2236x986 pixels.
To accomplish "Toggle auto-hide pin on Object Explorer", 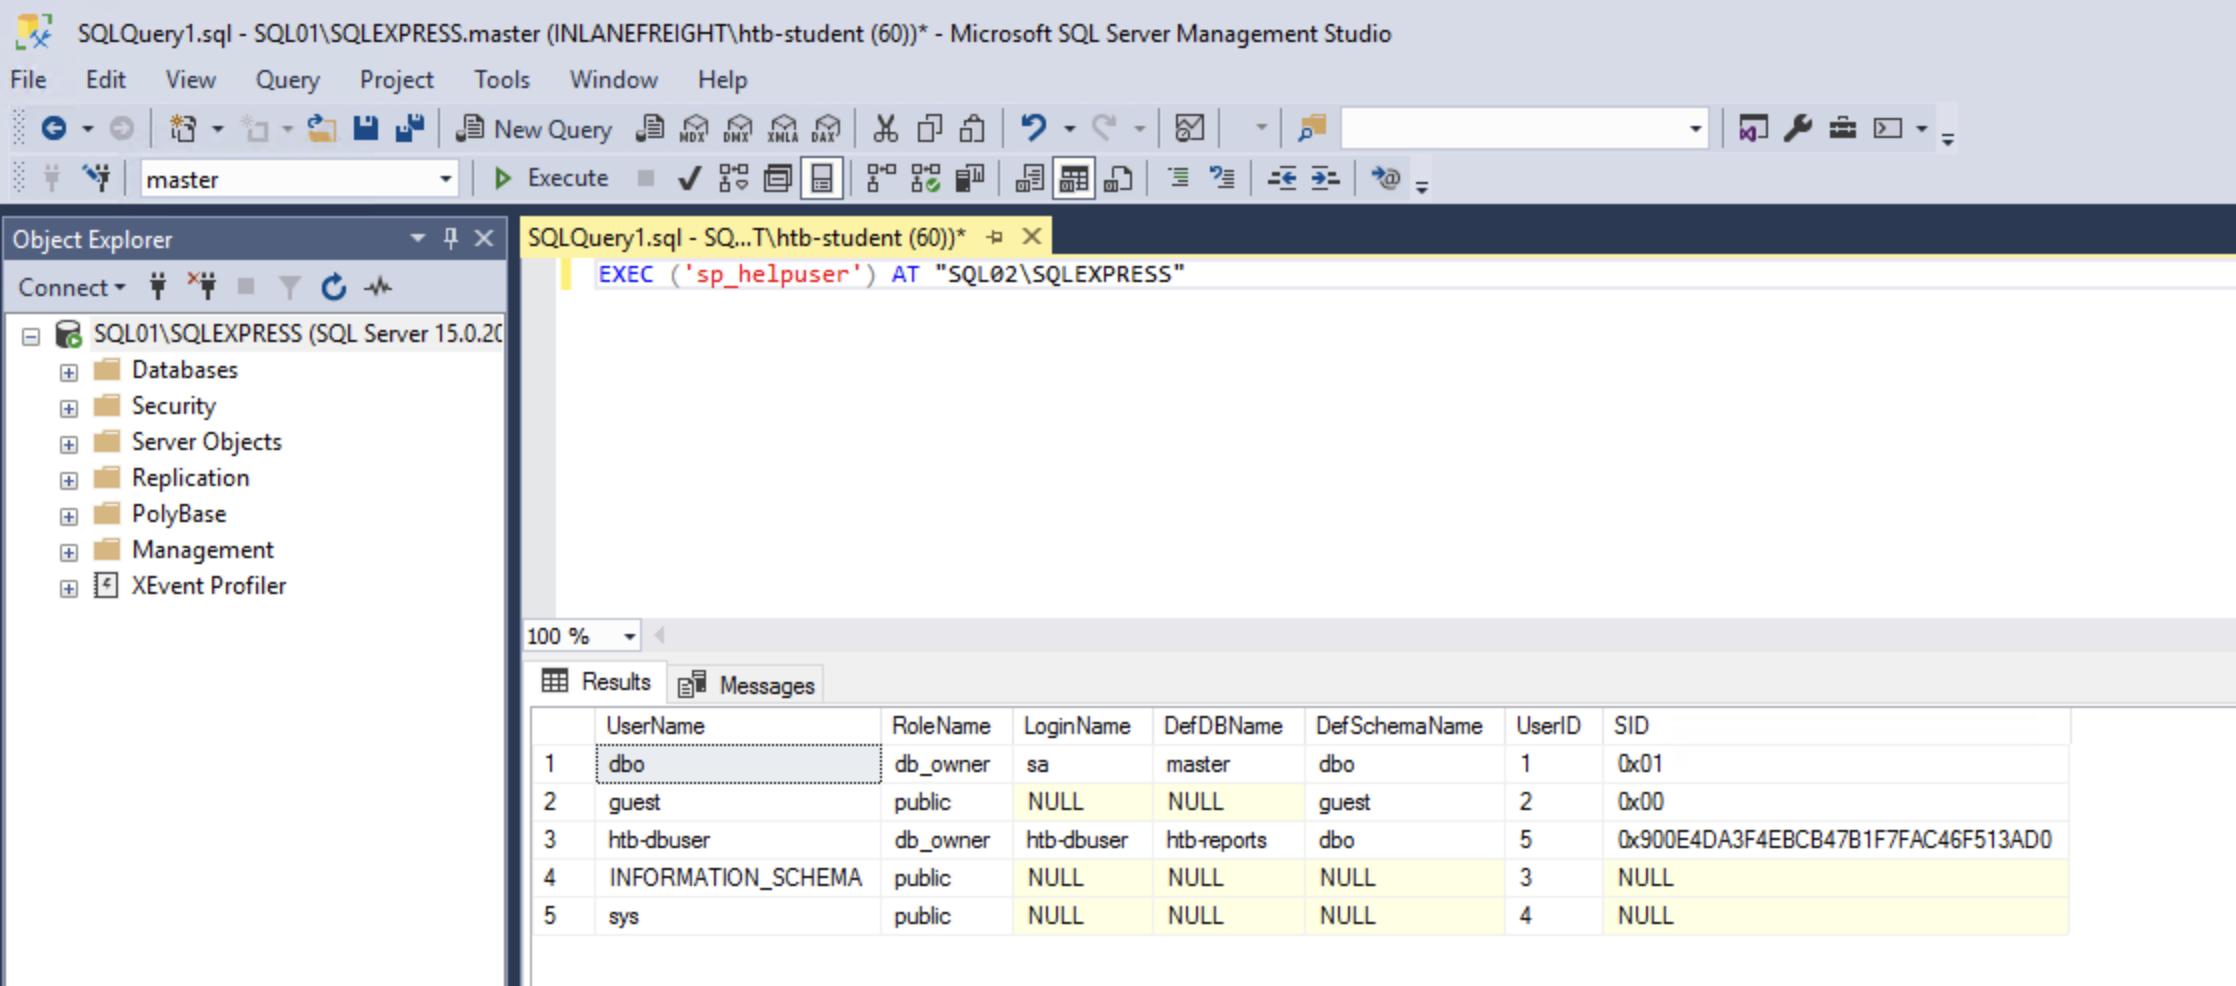I will (x=450, y=239).
